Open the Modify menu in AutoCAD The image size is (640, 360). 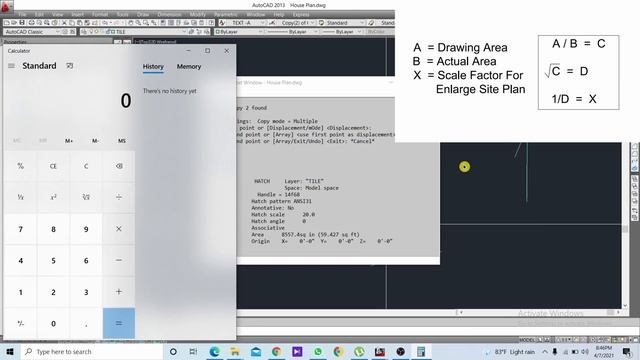198,14
